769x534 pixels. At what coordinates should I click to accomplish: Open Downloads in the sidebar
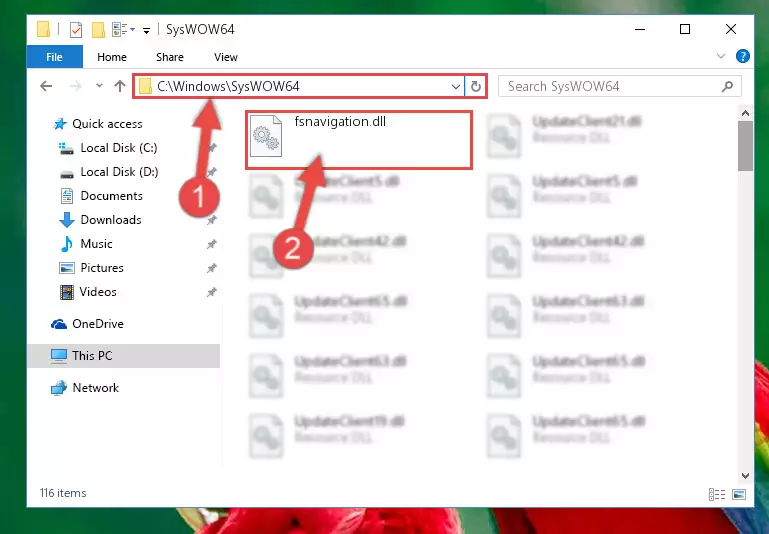pos(111,220)
